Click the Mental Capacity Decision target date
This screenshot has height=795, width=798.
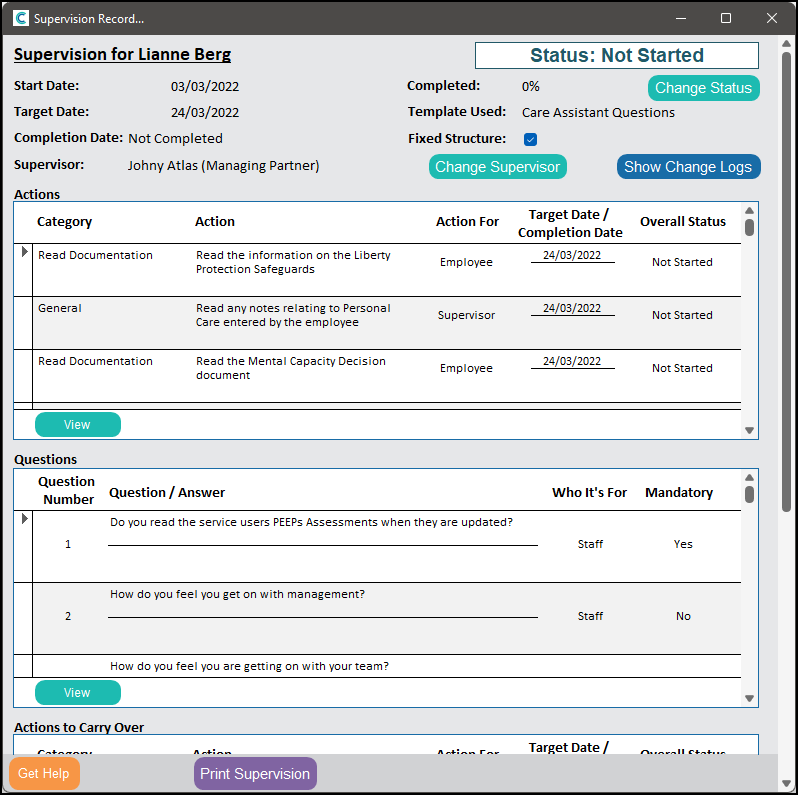coord(572,362)
